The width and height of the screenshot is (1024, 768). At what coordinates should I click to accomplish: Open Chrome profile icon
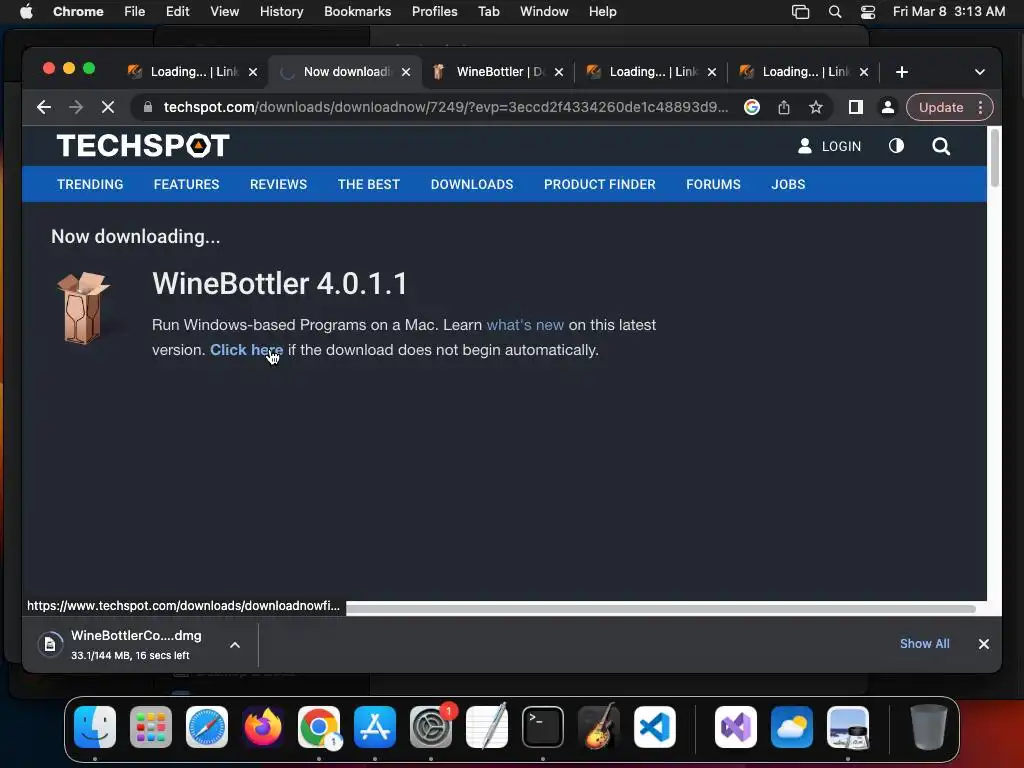click(x=888, y=107)
